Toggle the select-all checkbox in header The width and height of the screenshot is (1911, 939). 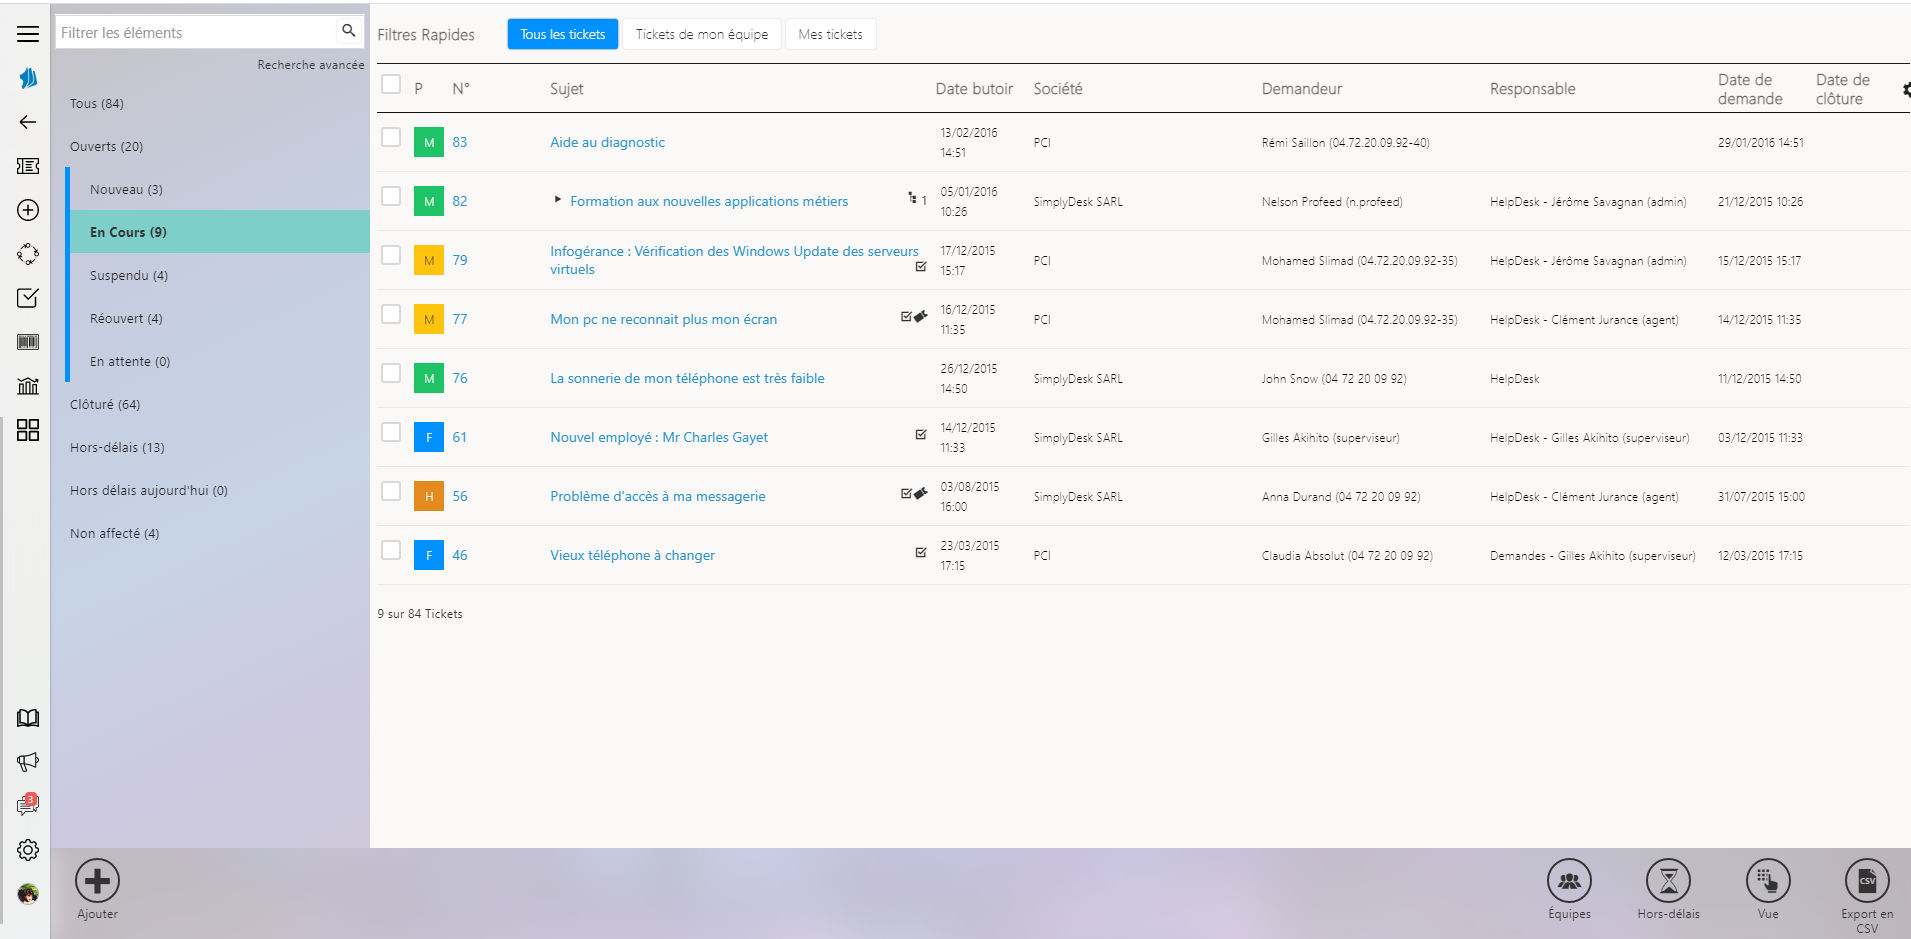391,84
